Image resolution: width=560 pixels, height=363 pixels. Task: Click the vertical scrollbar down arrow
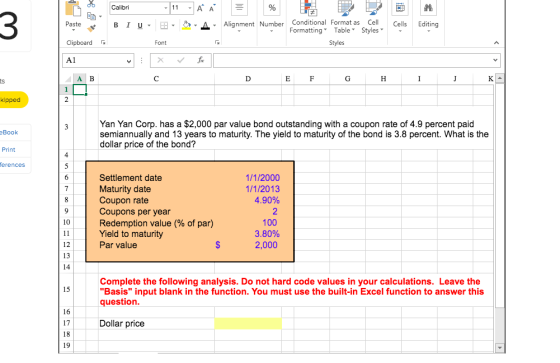pyautogui.click(x=500, y=348)
